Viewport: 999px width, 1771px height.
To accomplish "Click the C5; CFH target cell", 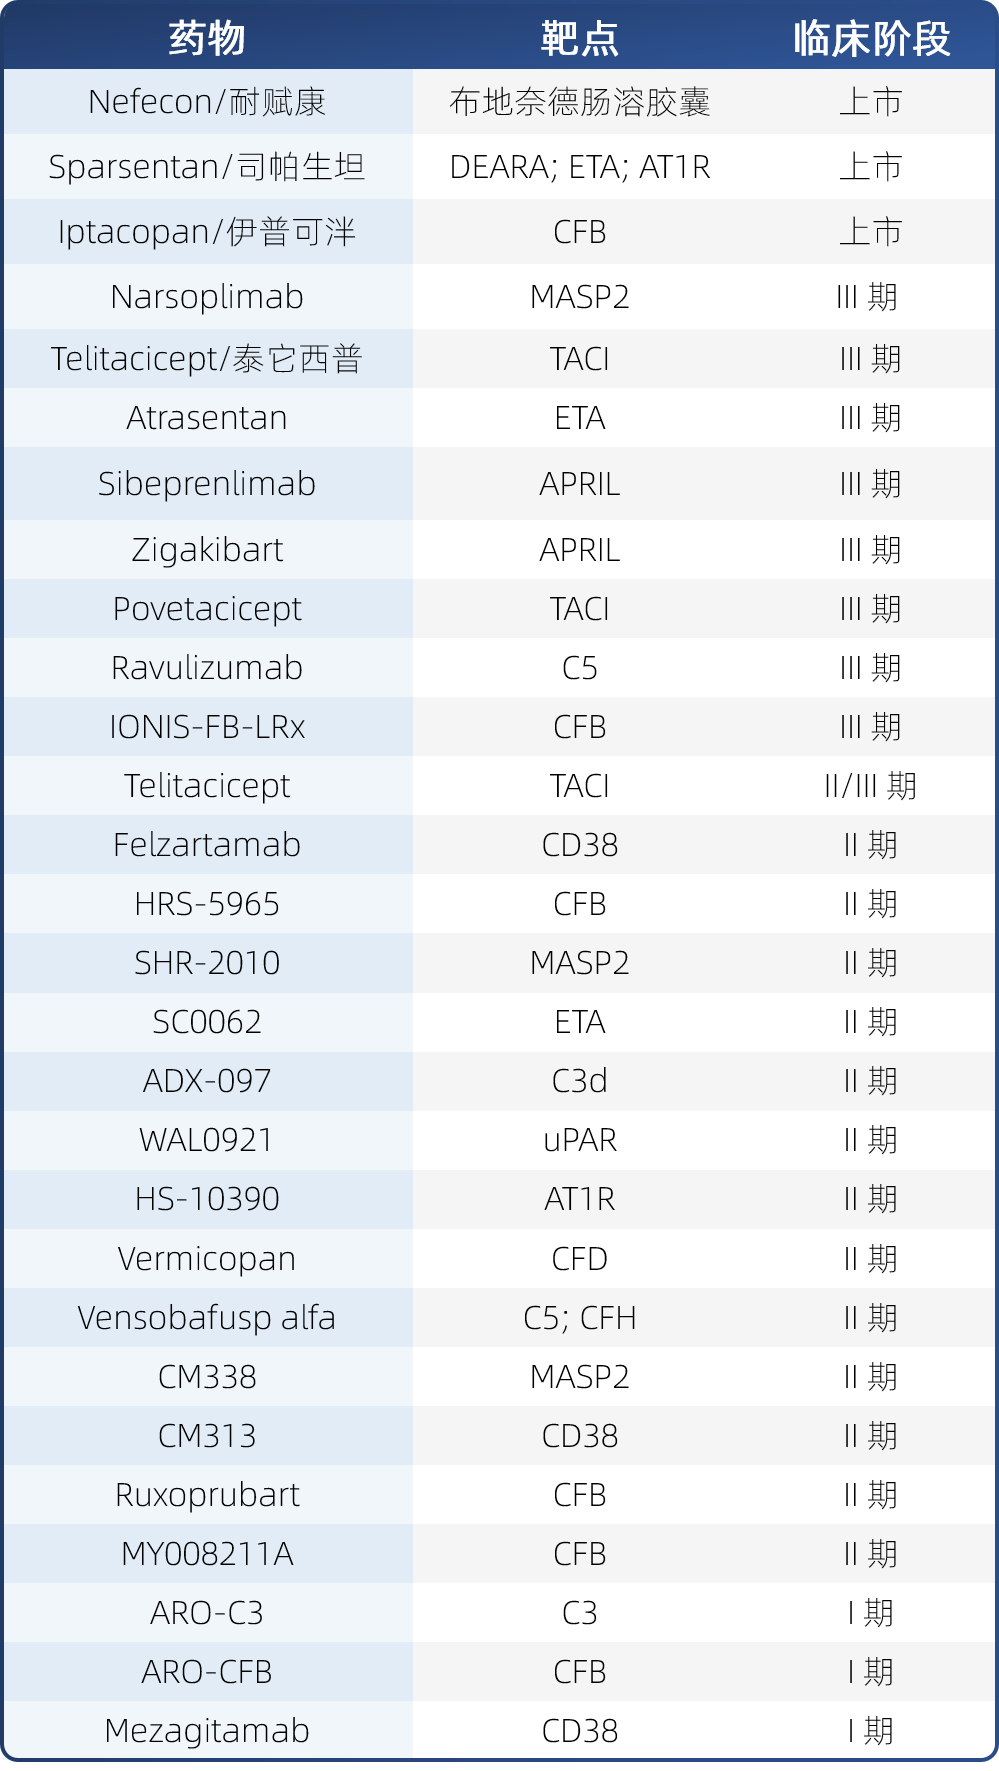I will (x=579, y=1318).
